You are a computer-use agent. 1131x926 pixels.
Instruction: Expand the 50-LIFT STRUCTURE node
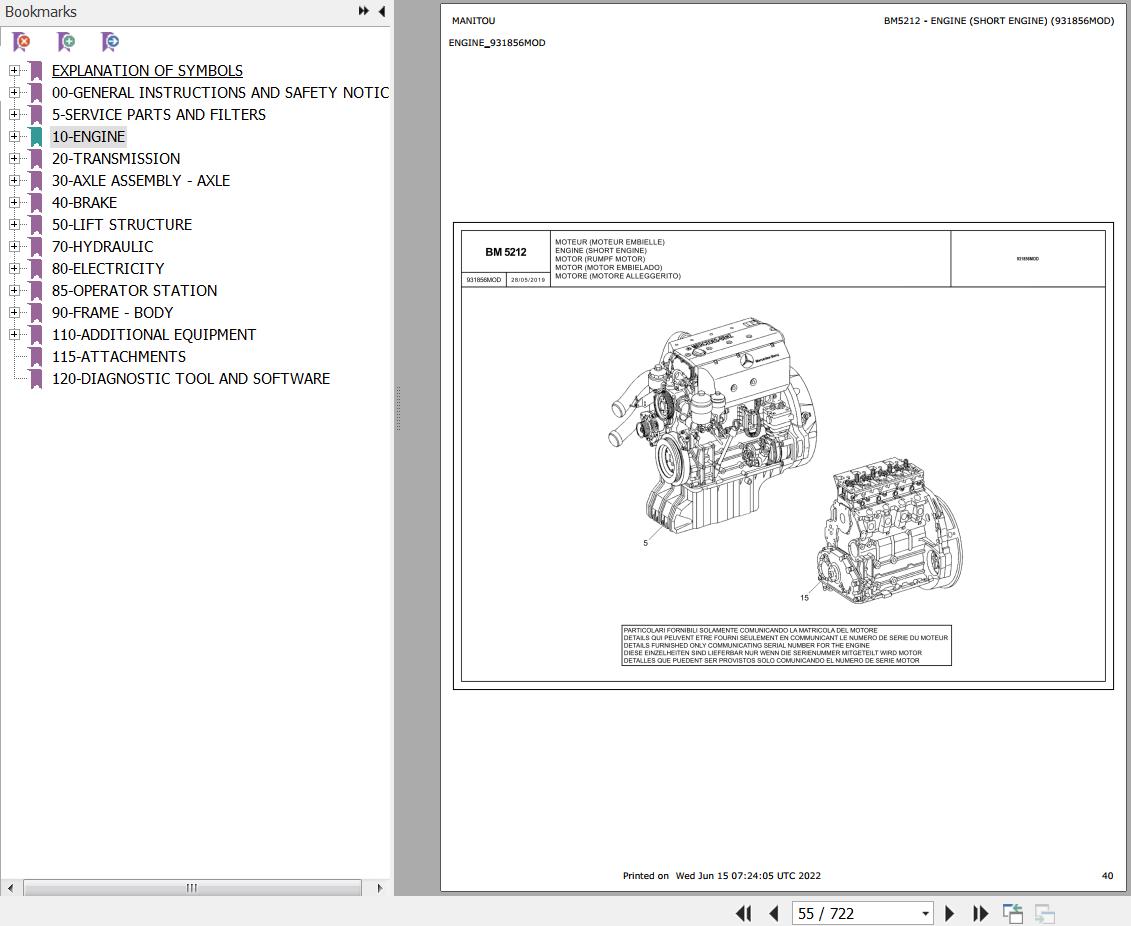tap(14, 224)
